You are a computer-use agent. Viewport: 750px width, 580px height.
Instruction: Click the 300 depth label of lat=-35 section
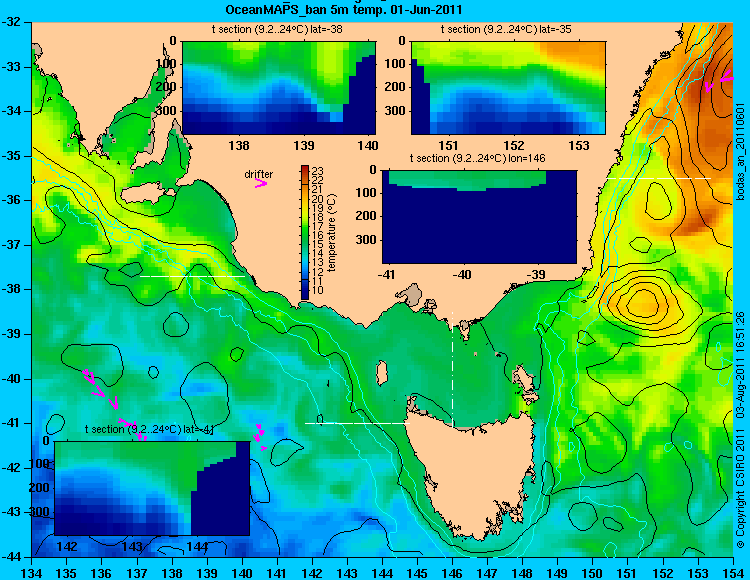coord(397,111)
